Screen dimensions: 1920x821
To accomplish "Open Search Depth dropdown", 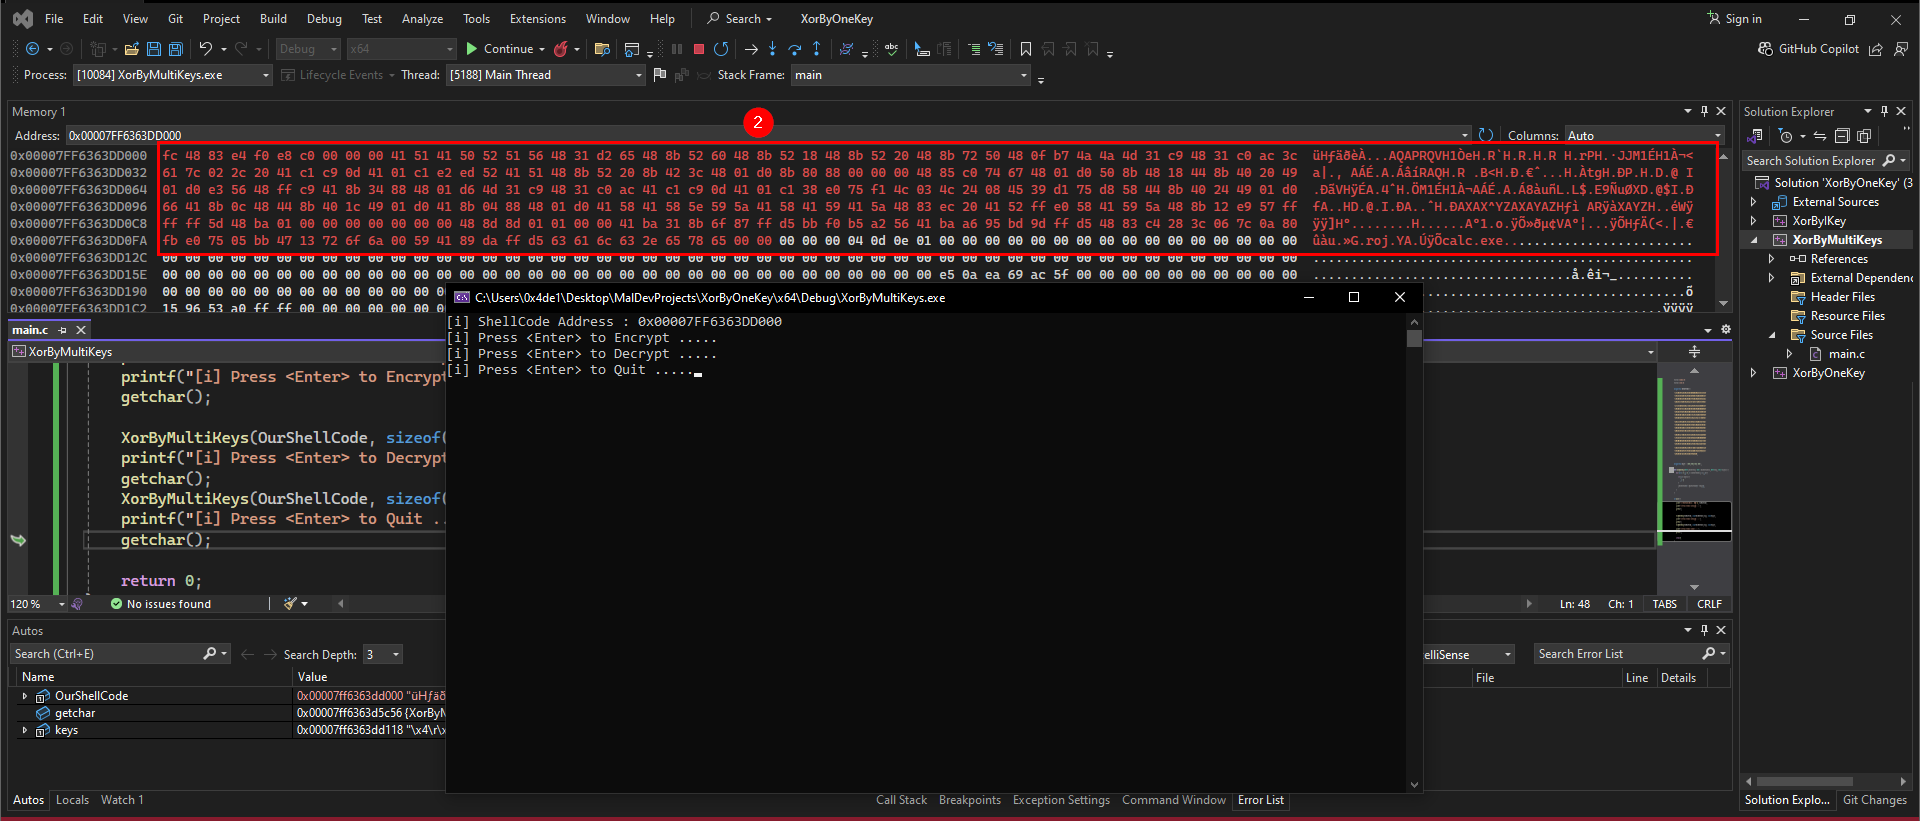I will (x=382, y=654).
